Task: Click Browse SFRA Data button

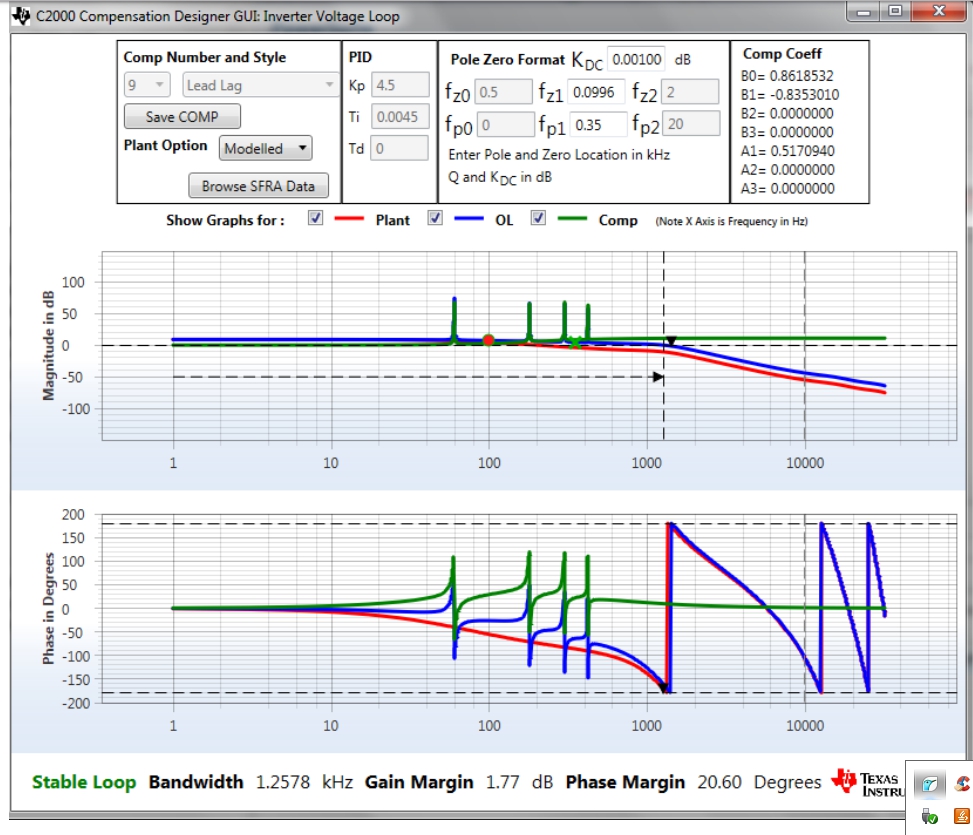Action: tap(258, 186)
